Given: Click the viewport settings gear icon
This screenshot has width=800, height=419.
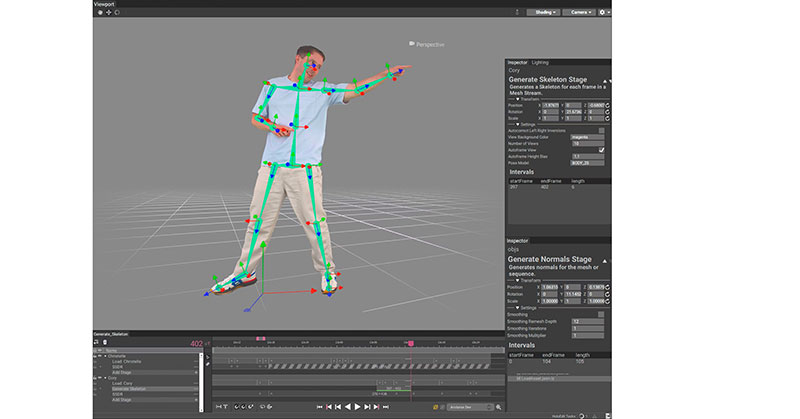Looking at the screenshot, I should click(x=603, y=12).
